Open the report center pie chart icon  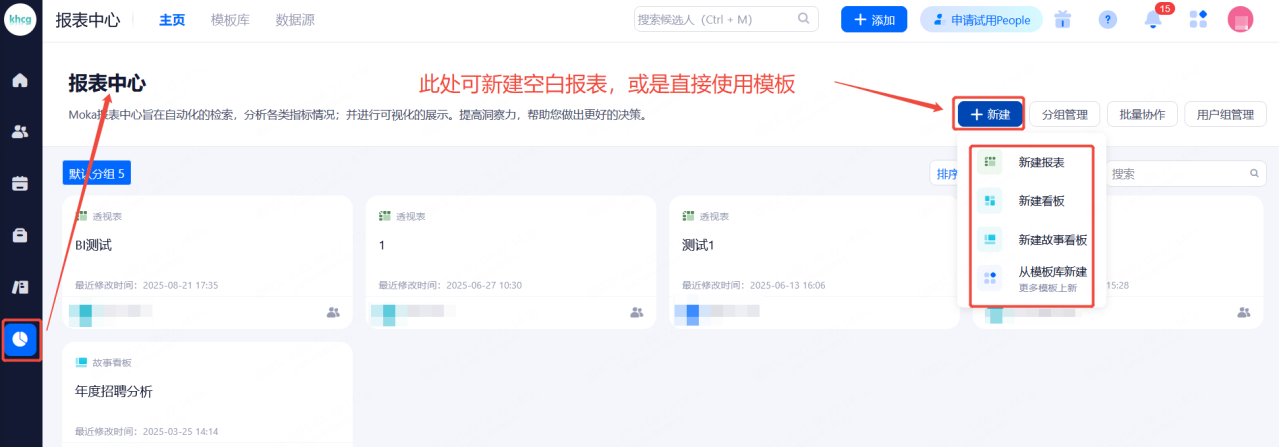tap(20, 341)
